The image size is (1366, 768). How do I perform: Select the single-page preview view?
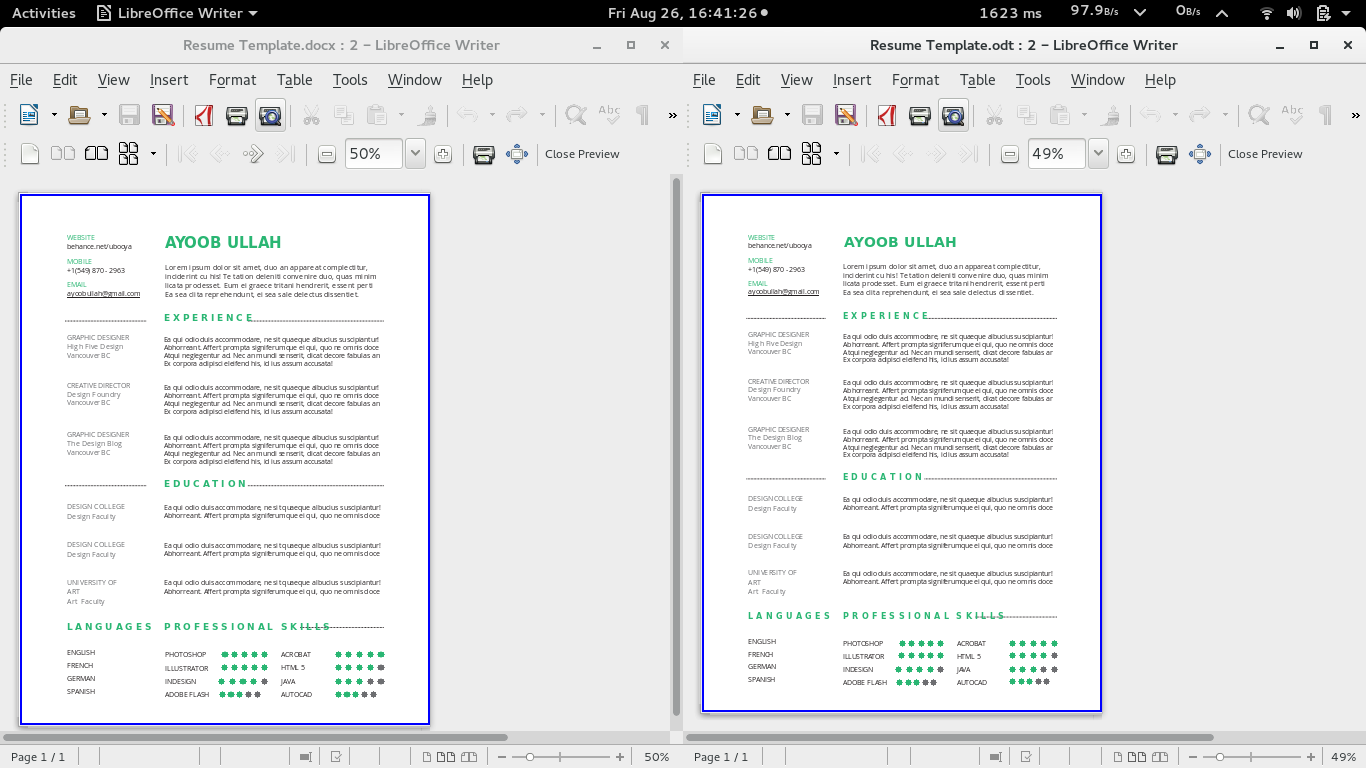coord(28,153)
